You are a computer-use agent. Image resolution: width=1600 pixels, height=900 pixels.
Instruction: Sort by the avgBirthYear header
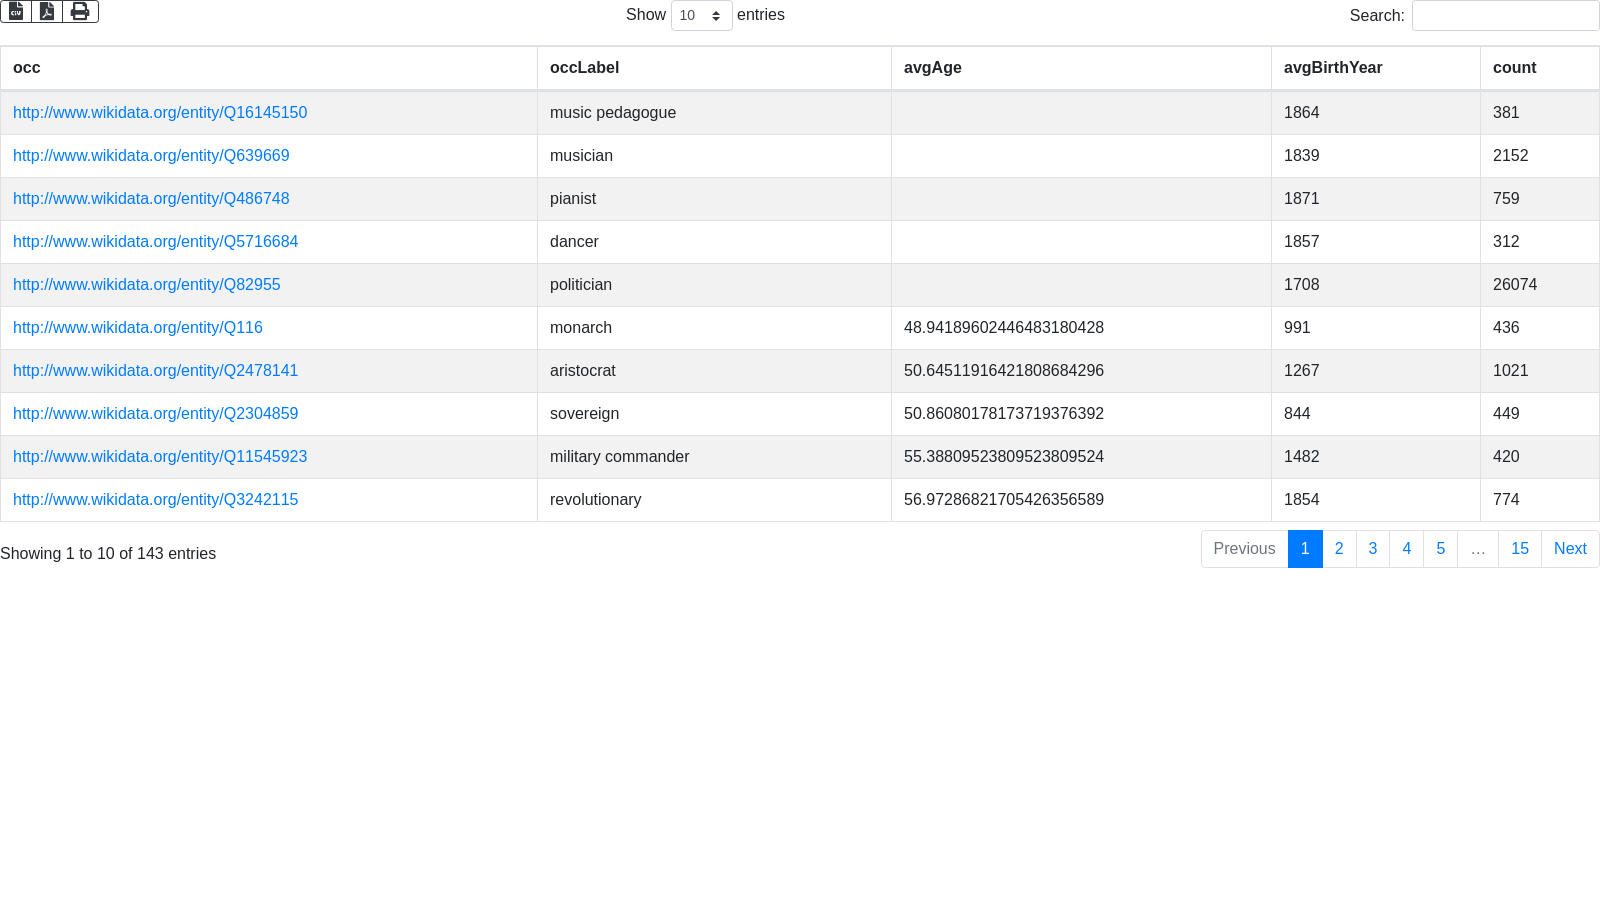(x=1332, y=68)
